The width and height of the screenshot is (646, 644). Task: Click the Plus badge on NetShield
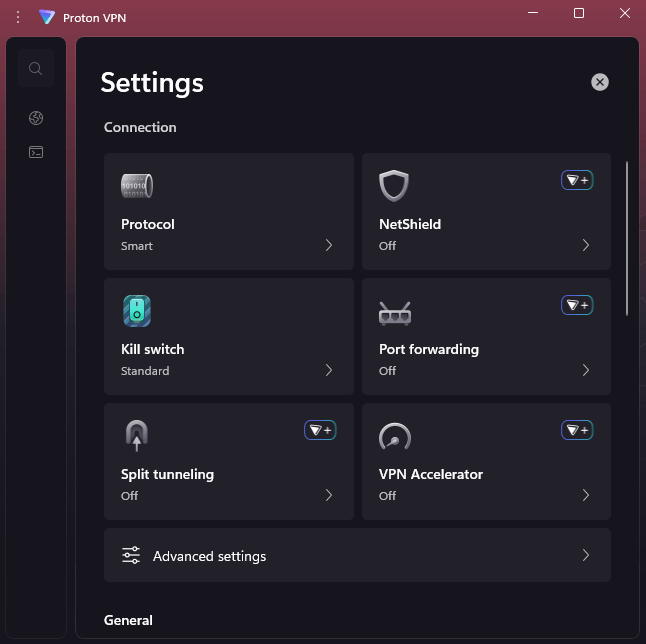577,180
